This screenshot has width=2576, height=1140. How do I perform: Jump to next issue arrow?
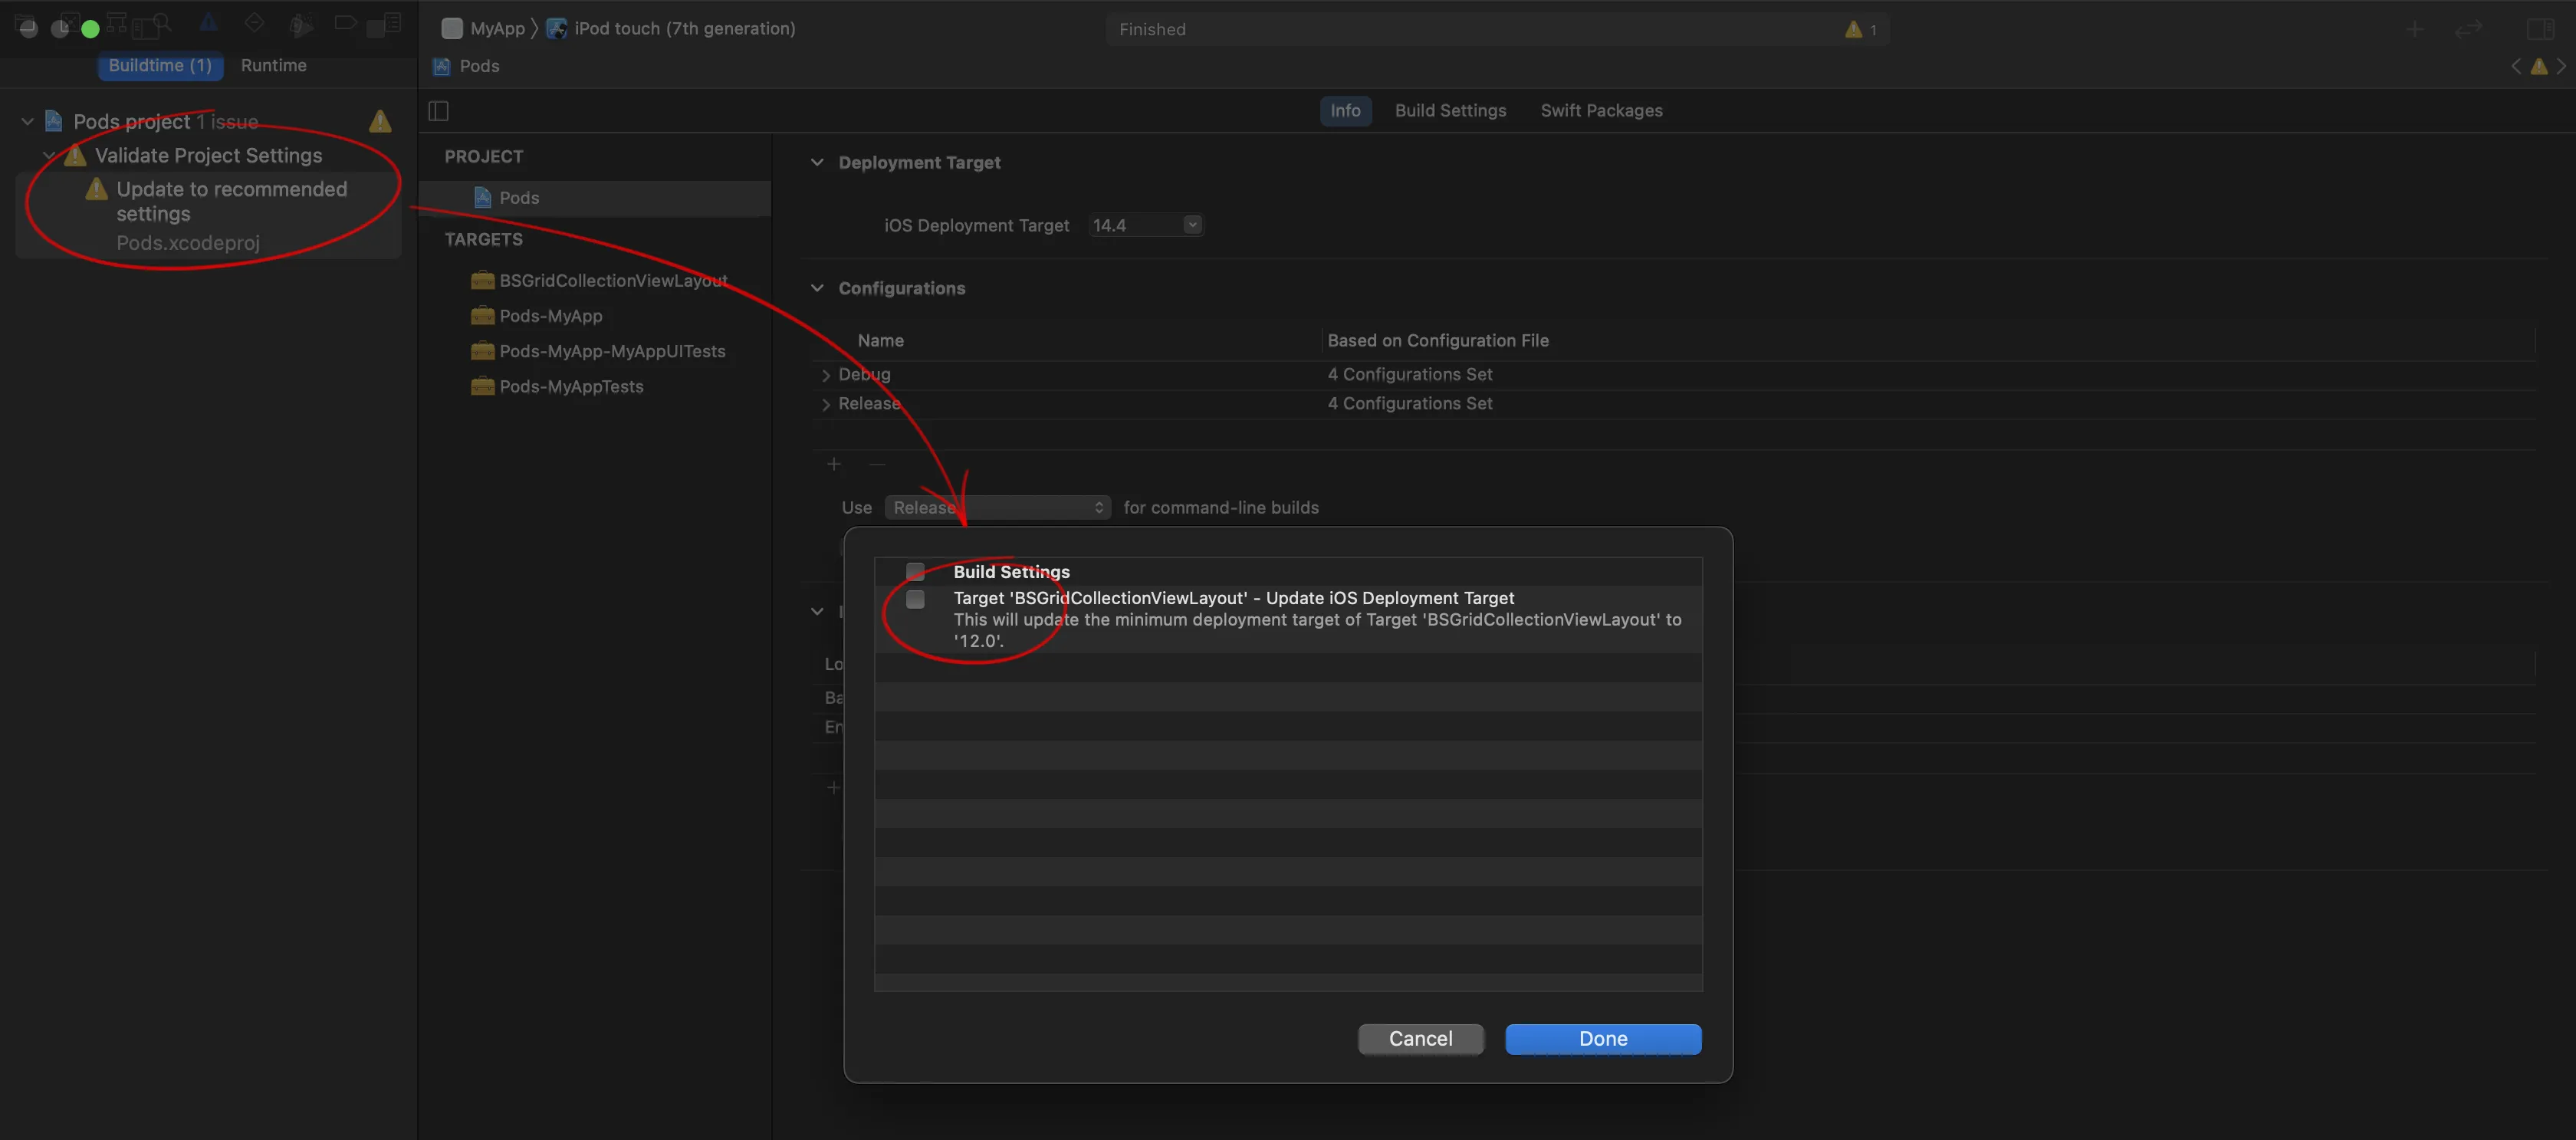click(2560, 67)
